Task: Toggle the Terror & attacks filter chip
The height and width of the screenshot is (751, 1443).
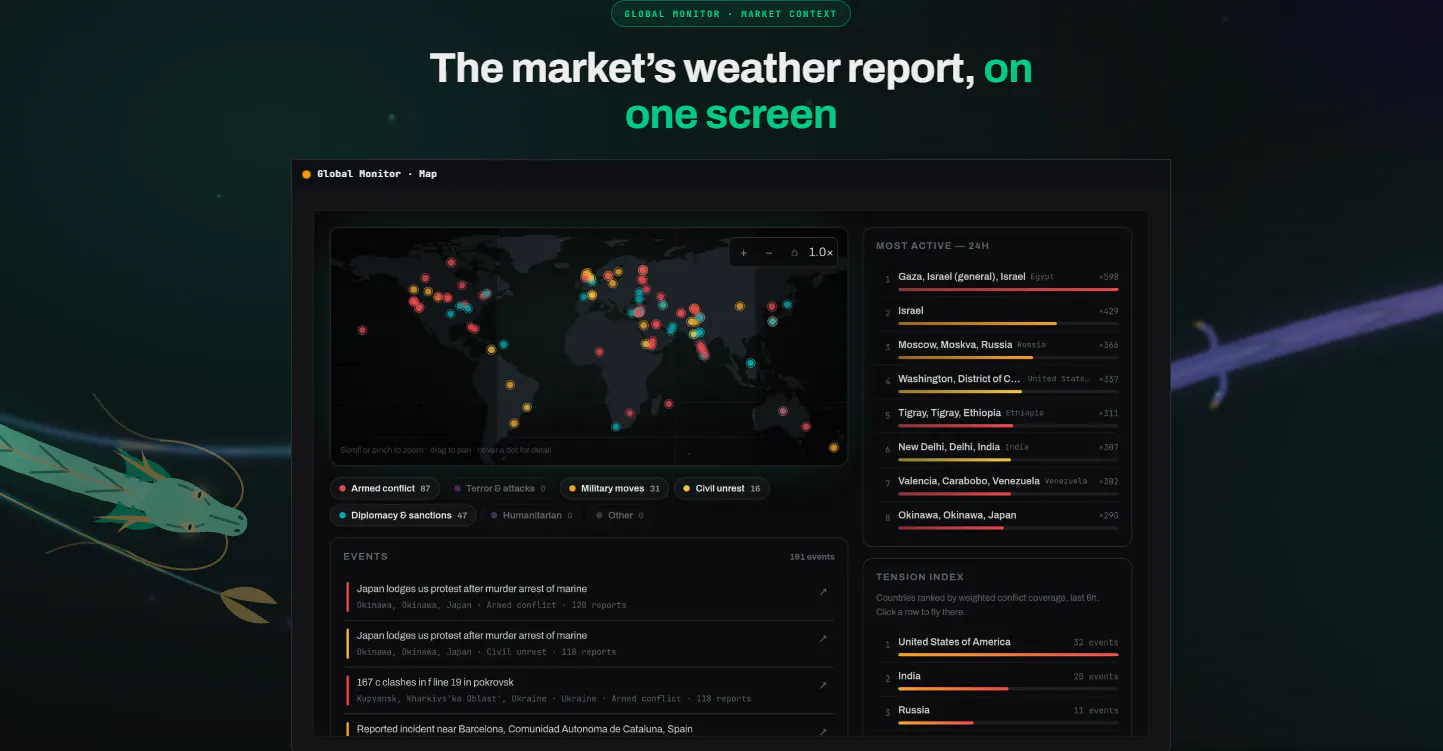Action: coord(500,488)
